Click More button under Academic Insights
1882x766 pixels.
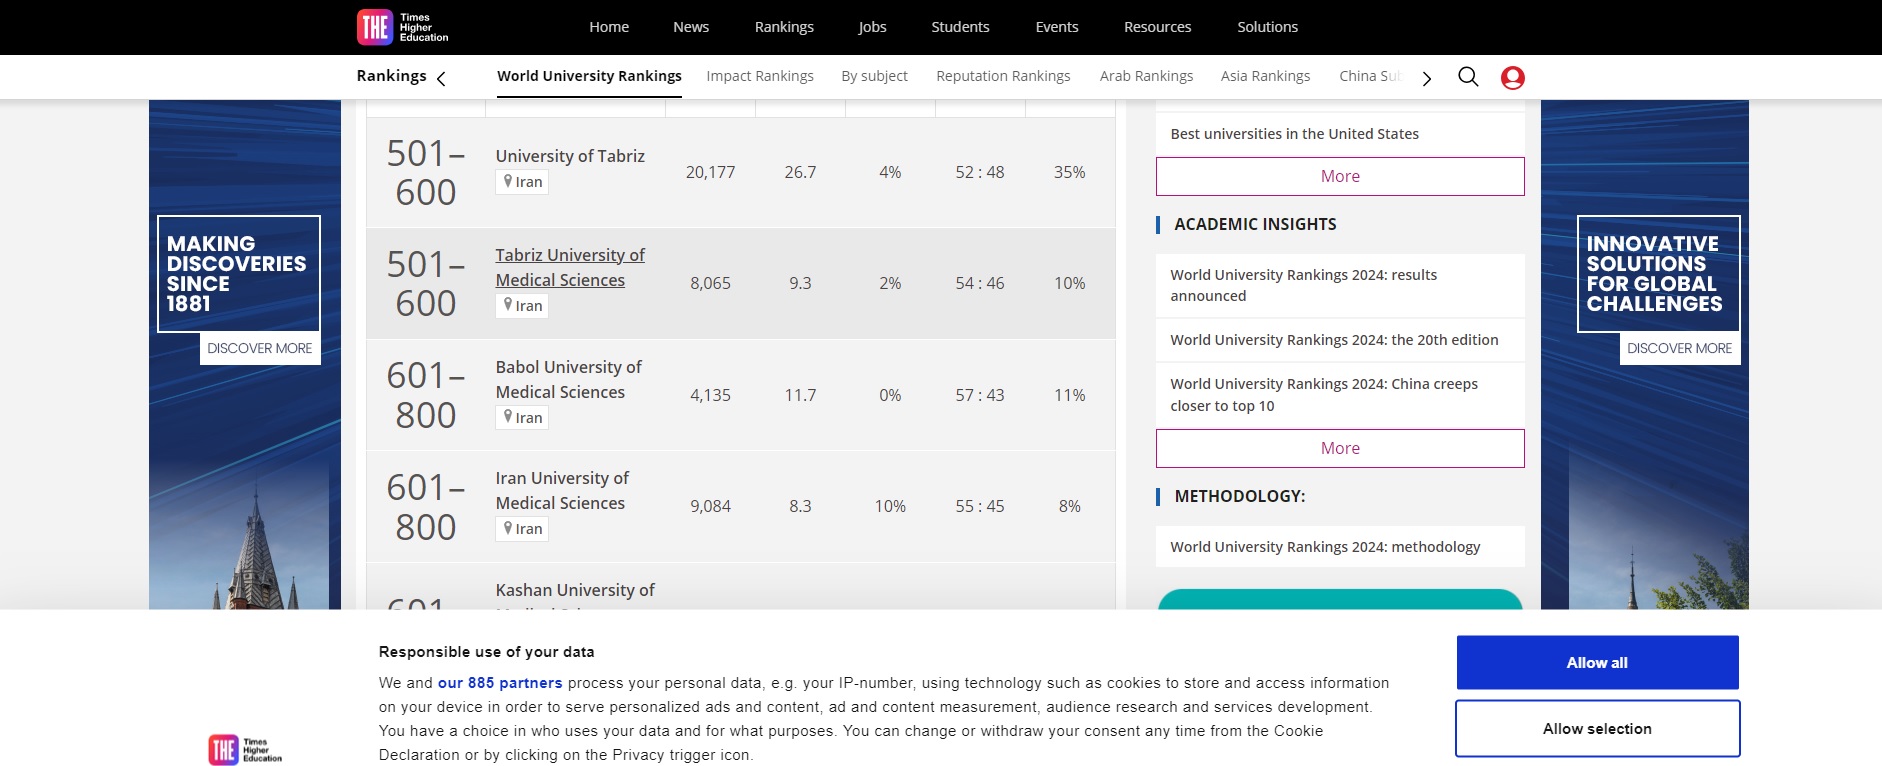pyautogui.click(x=1339, y=448)
